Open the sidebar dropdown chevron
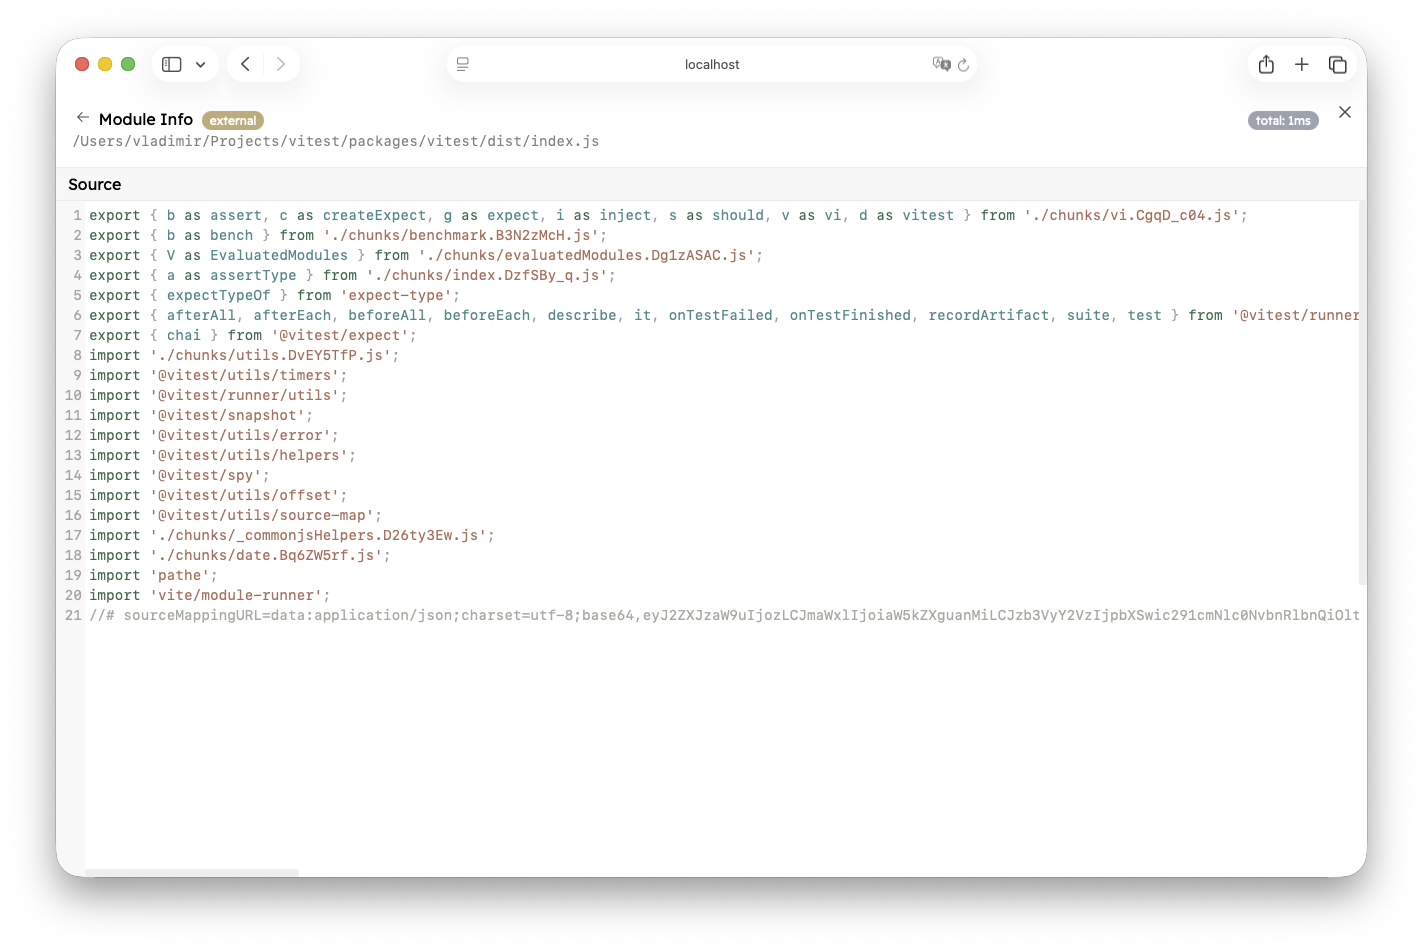 pos(198,63)
